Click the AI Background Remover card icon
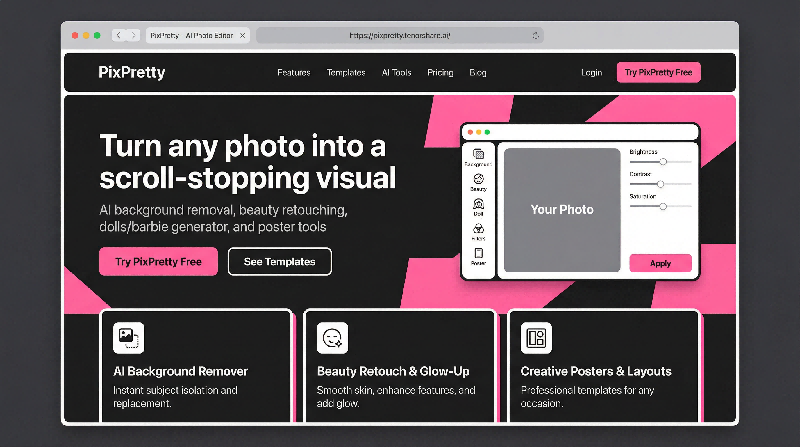This screenshot has width=800, height=447. [128, 338]
